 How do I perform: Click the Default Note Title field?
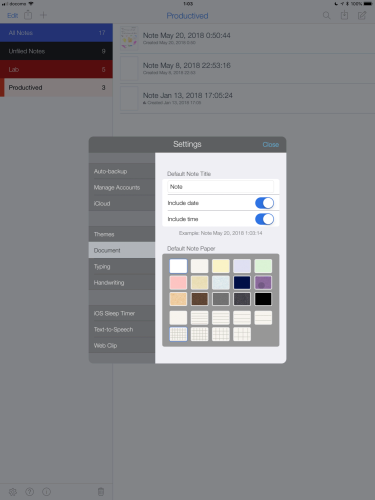click(221, 187)
